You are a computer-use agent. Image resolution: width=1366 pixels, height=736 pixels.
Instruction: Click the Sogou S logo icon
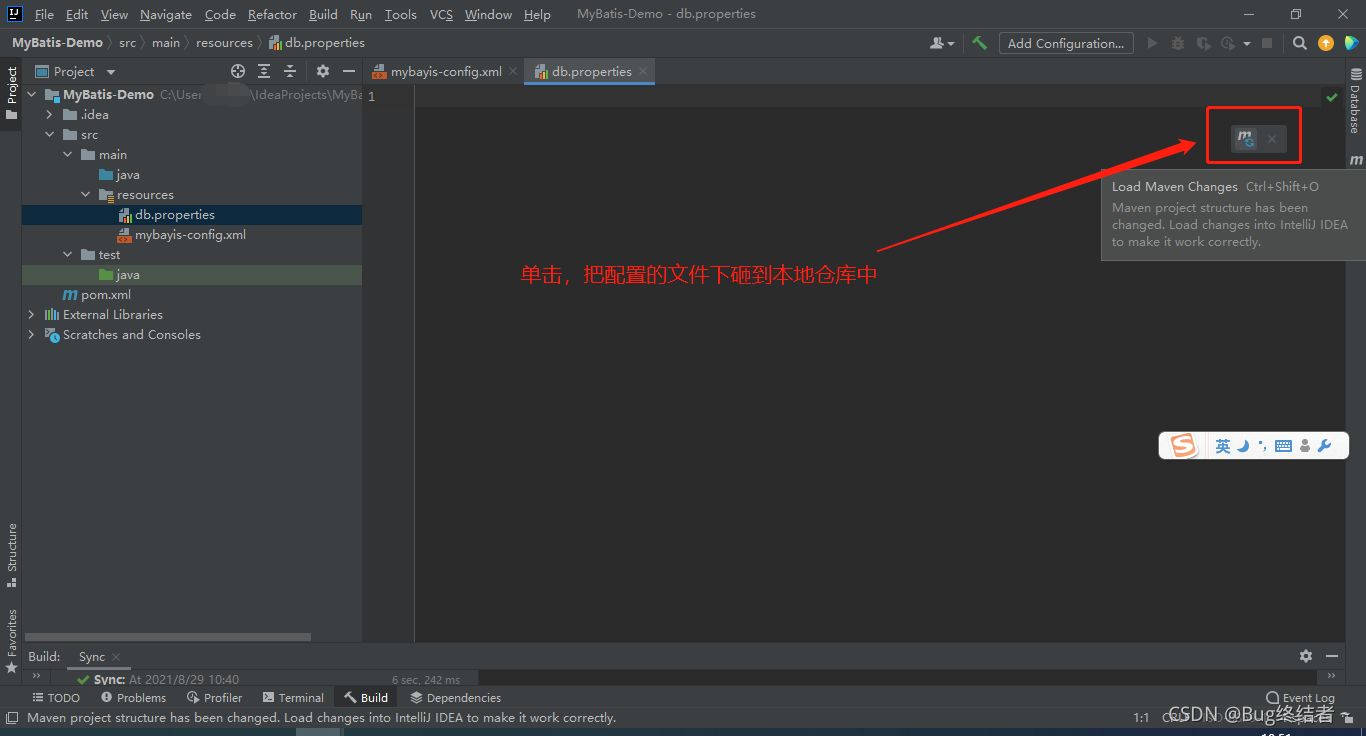coord(1183,445)
